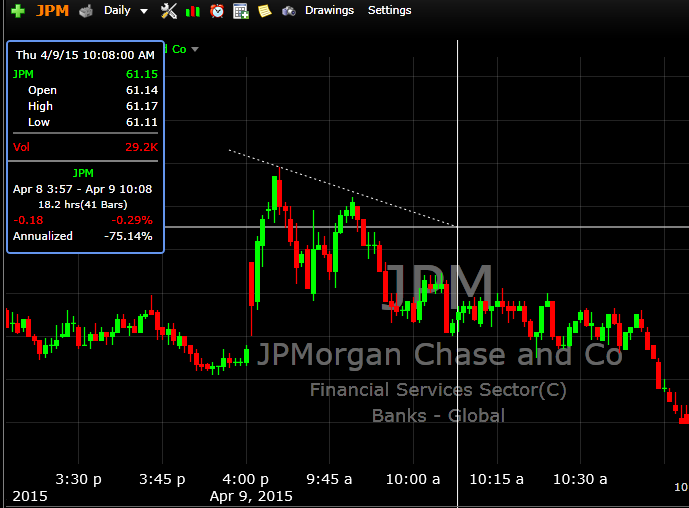Click the red and green bars chart icon
689x508 pixels.
[x=193, y=11]
